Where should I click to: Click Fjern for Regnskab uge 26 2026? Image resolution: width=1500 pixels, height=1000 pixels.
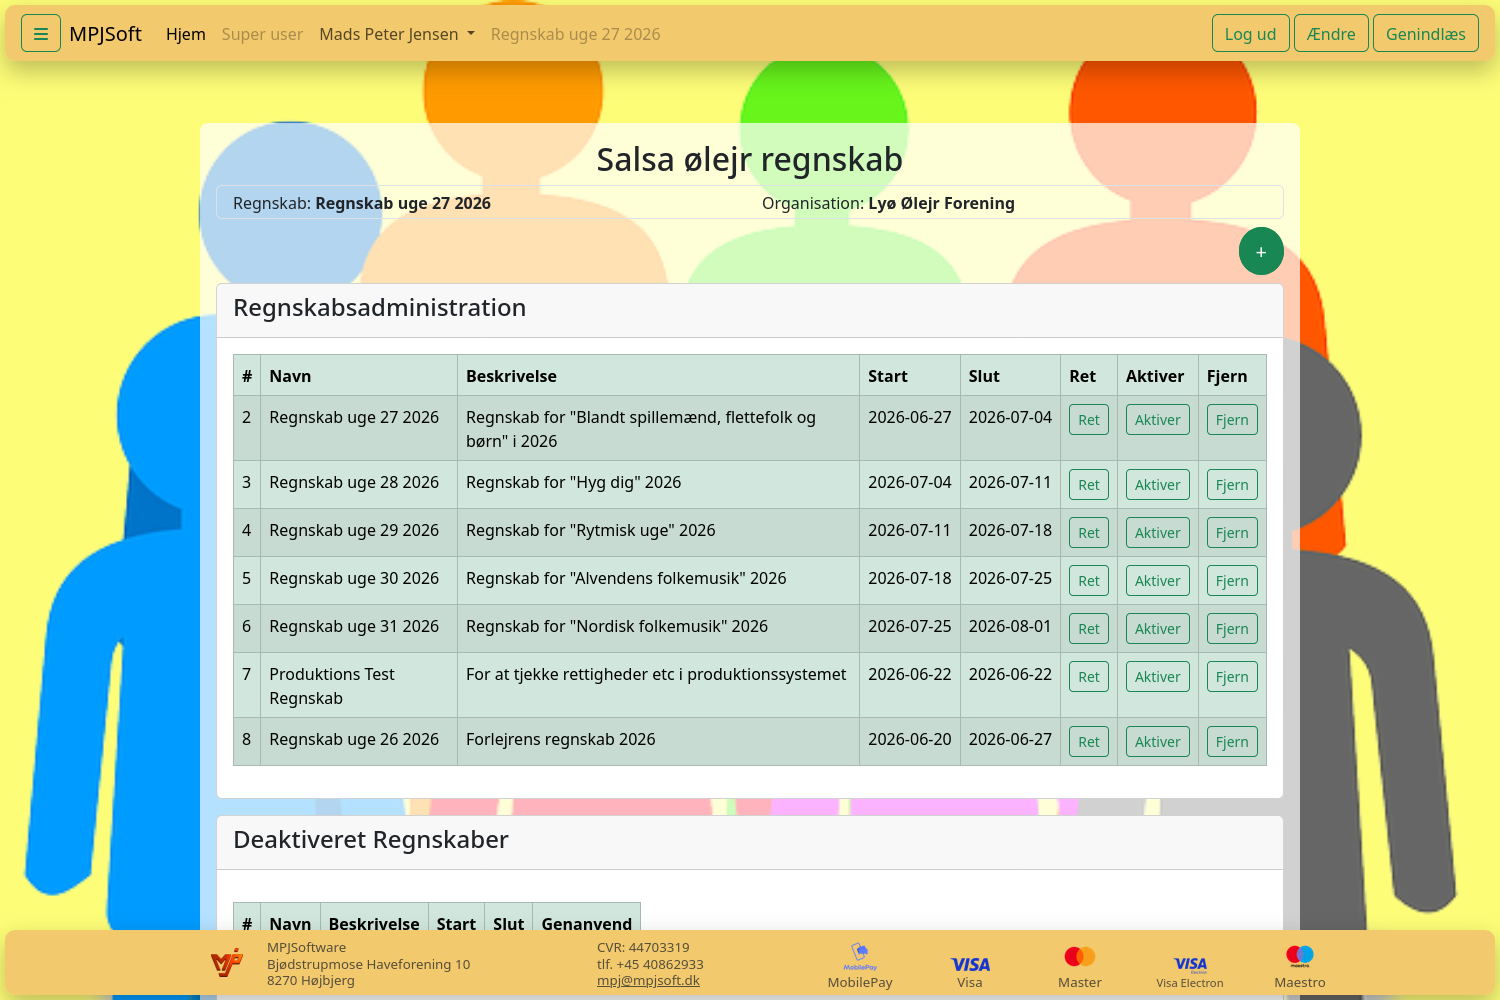tap(1232, 742)
